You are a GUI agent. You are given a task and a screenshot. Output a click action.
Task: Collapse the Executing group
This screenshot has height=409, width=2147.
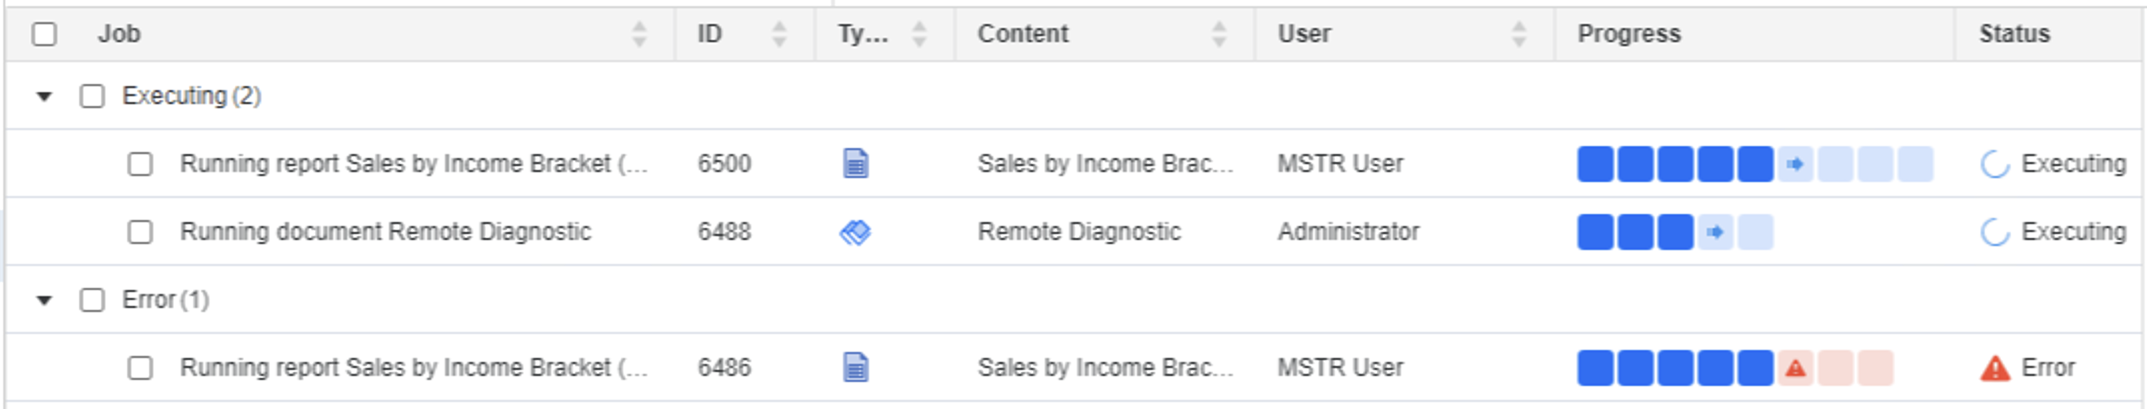pyautogui.click(x=44, y=96)
